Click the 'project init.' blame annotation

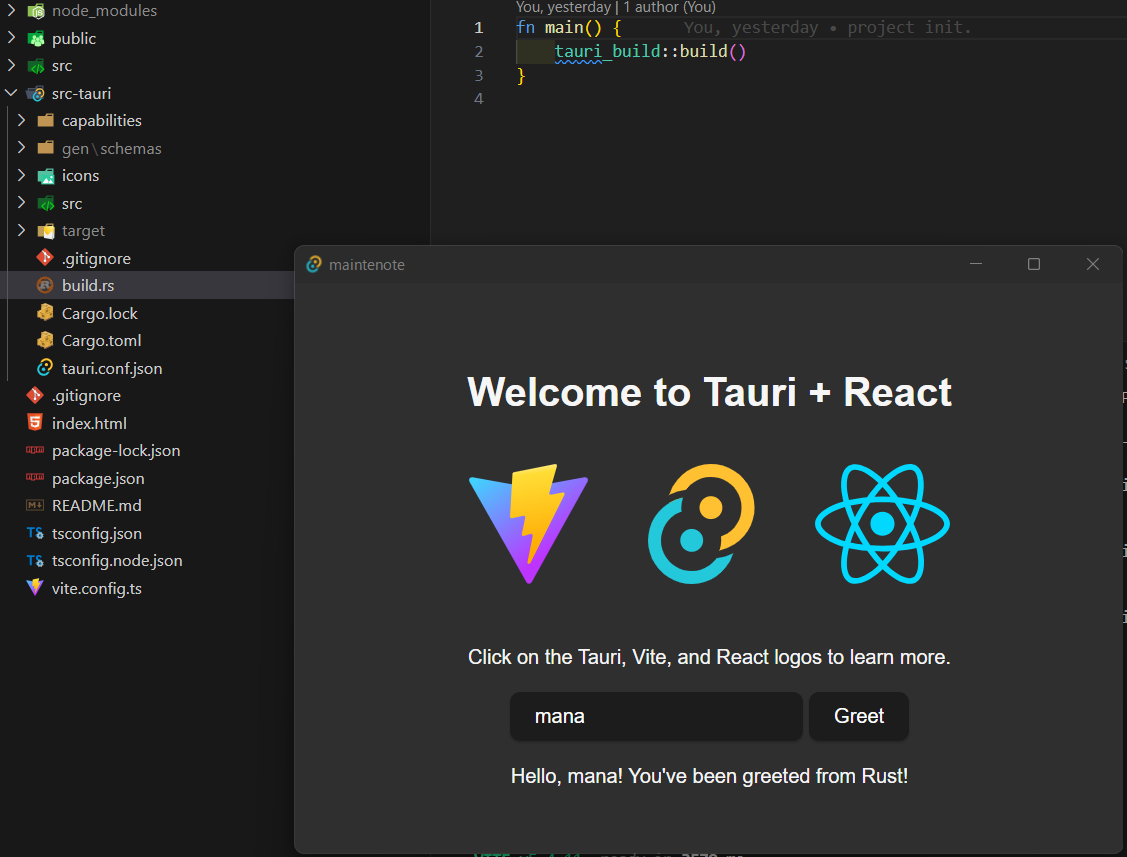(x=908, y=27)
